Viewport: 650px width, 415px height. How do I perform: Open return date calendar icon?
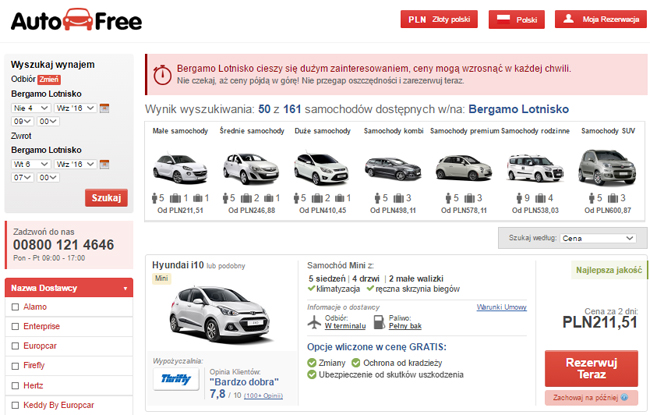tap(104, 164)
